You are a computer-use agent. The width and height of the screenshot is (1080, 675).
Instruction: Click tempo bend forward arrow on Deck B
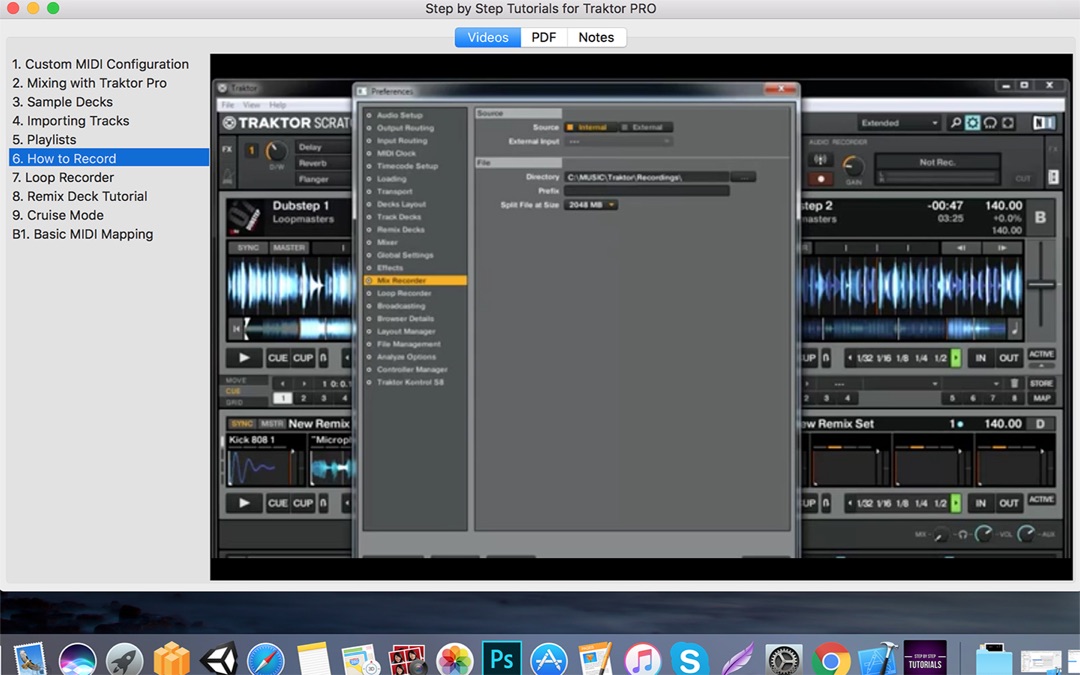tap(1001, 247)
